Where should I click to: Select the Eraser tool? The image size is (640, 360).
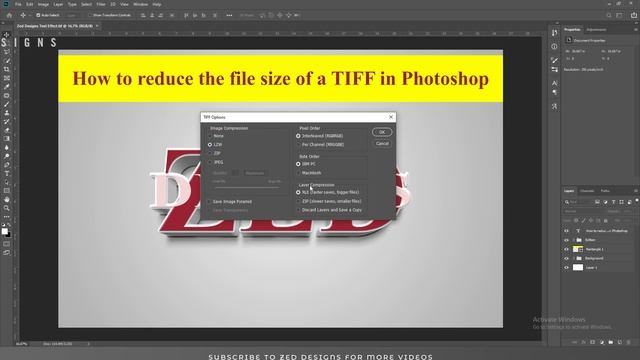(x=7, y=130)
